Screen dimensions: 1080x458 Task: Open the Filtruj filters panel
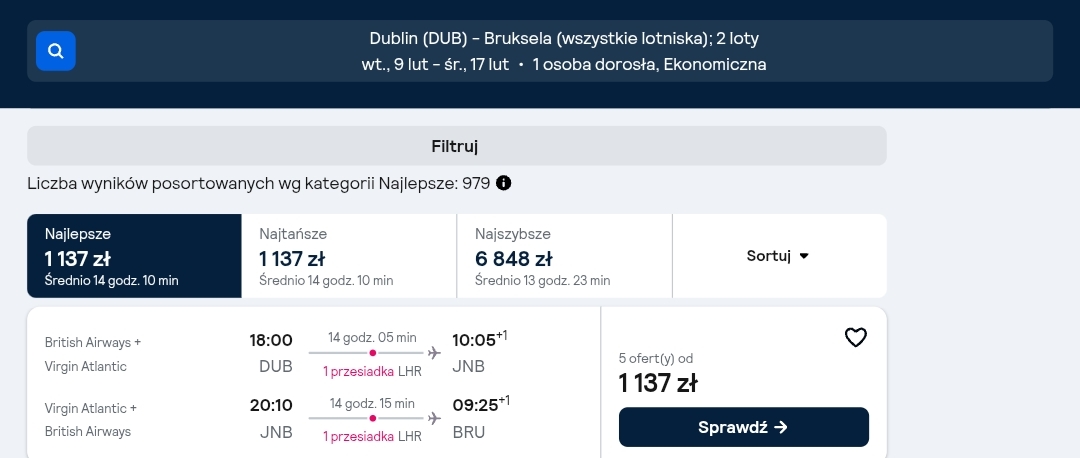point(457,146)
